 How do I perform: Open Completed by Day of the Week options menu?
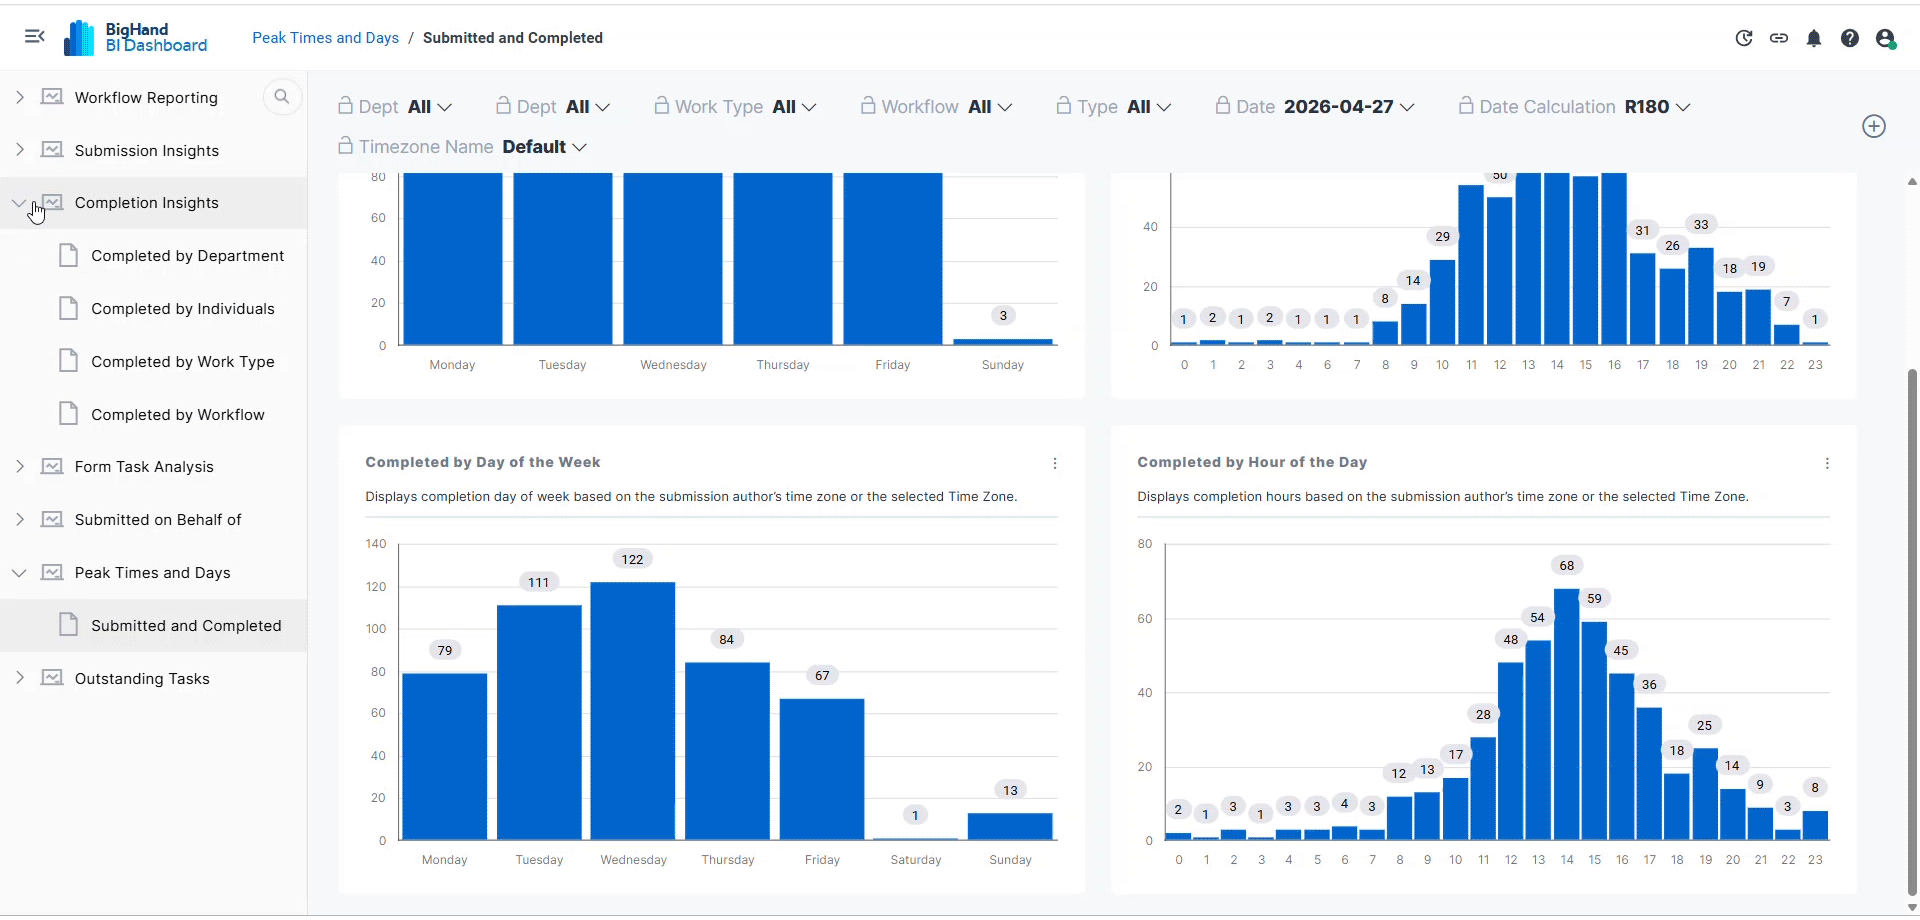pyautogui.click(x=1055, y=463)
